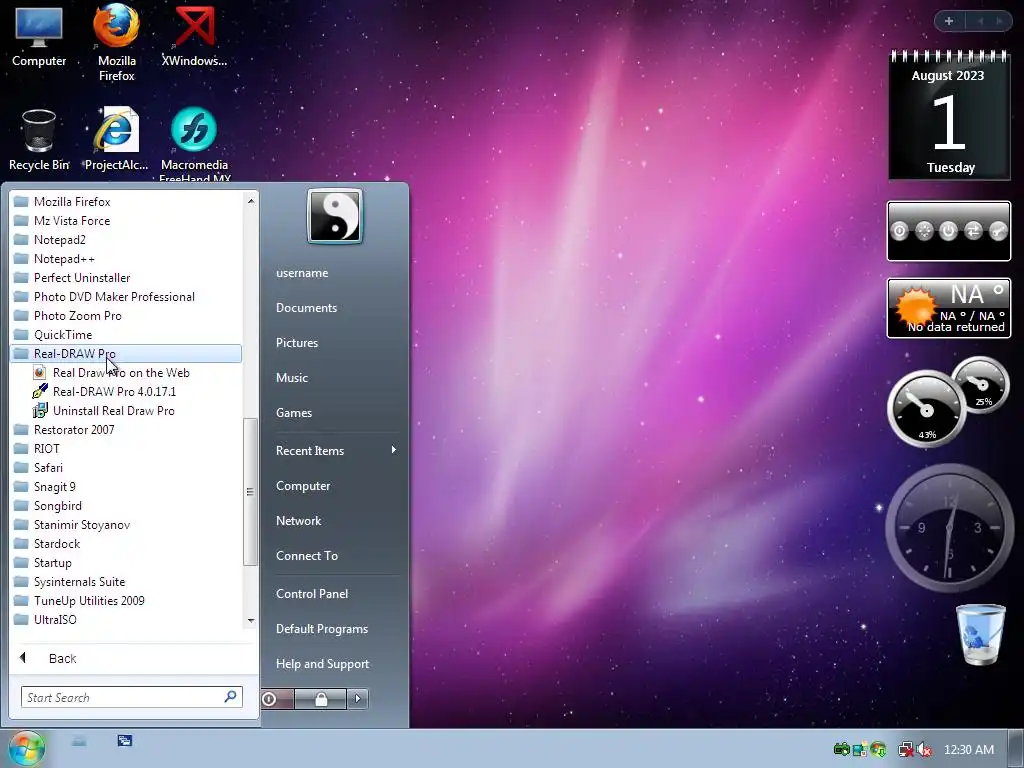Screen dimensions: 1024x768
Task: Open the sidebar recycle bin gadget
Action: (980, 634)
